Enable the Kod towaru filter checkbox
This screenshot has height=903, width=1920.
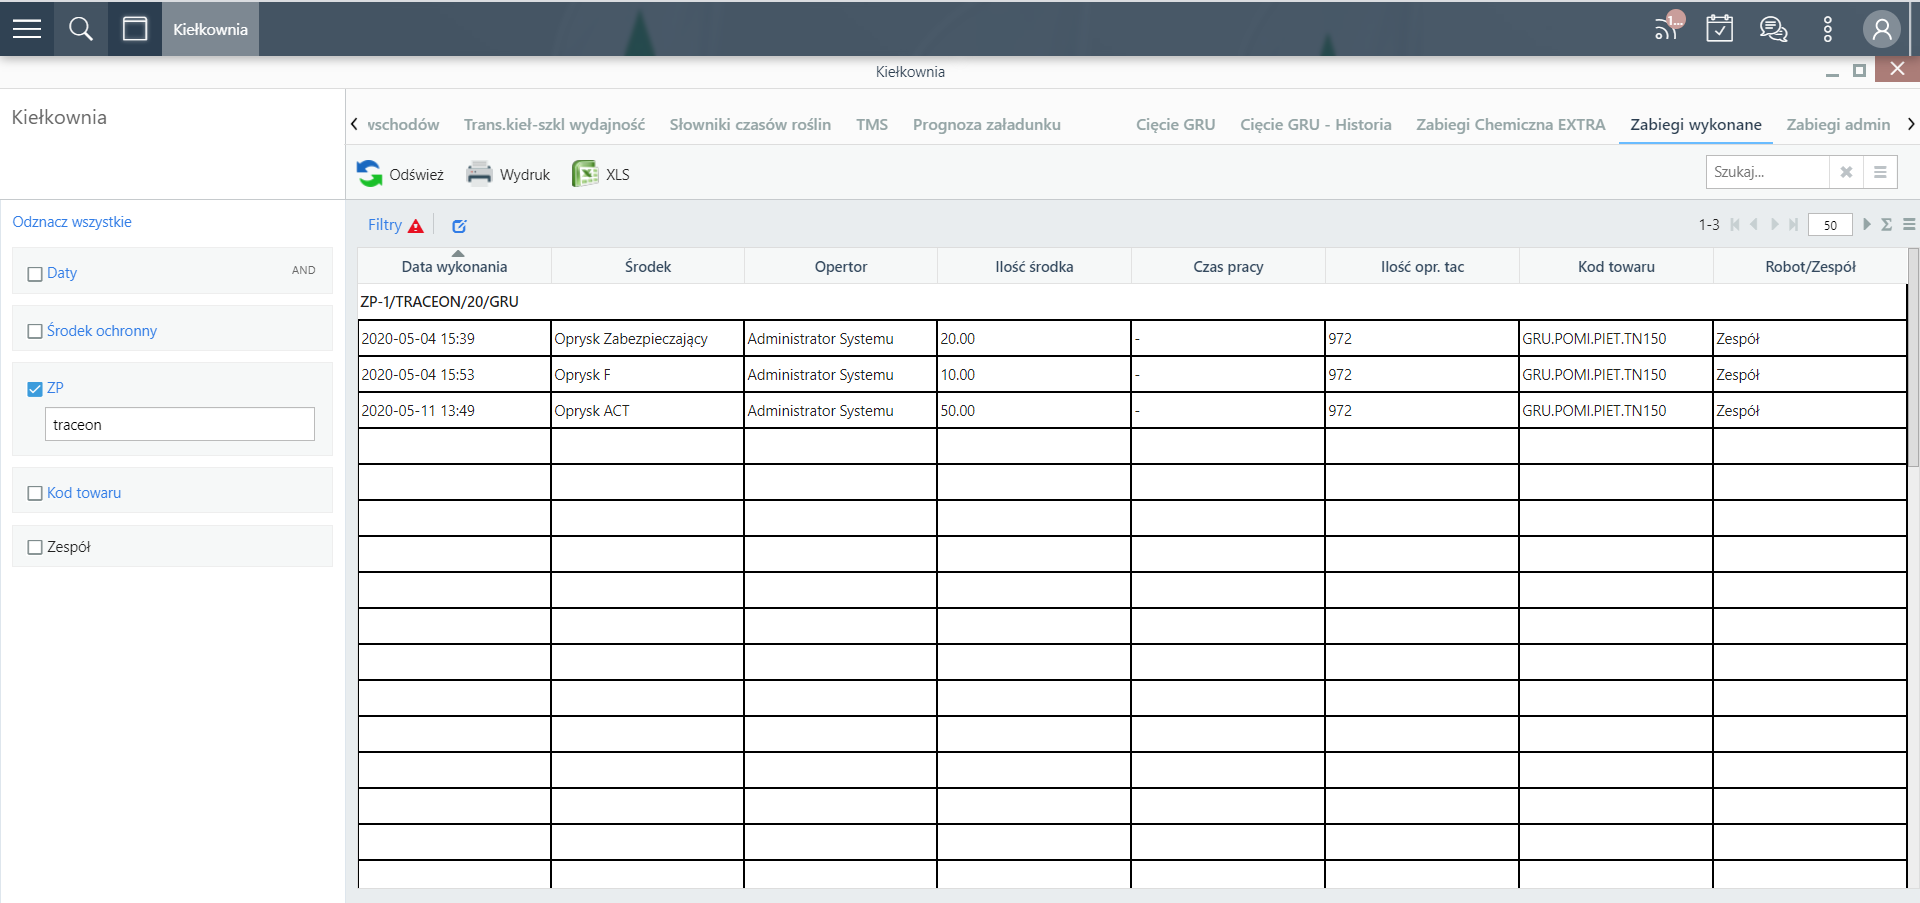pos(35,493)
